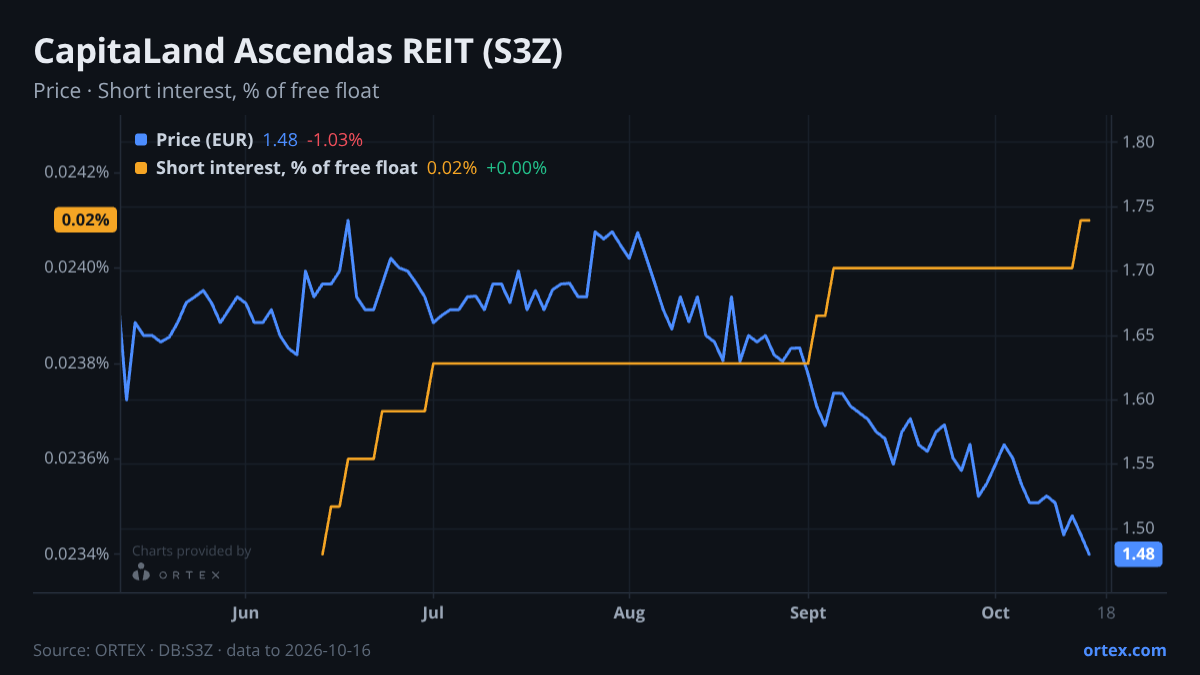Click the Aug date axis label
The image size is (1200, 675).
pos(628,613)
